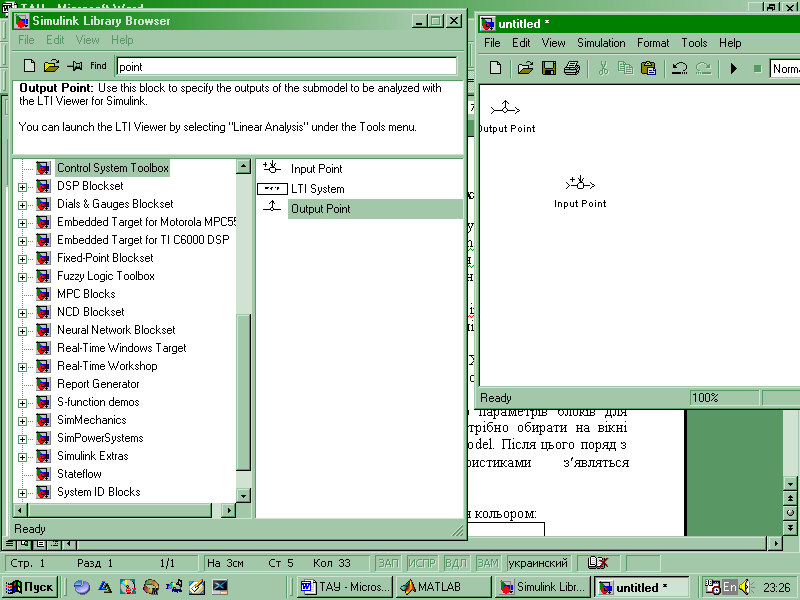Select Real-Time Windows Target library
The height and width of the screenshot is (600, 800).
click(121, 348)
